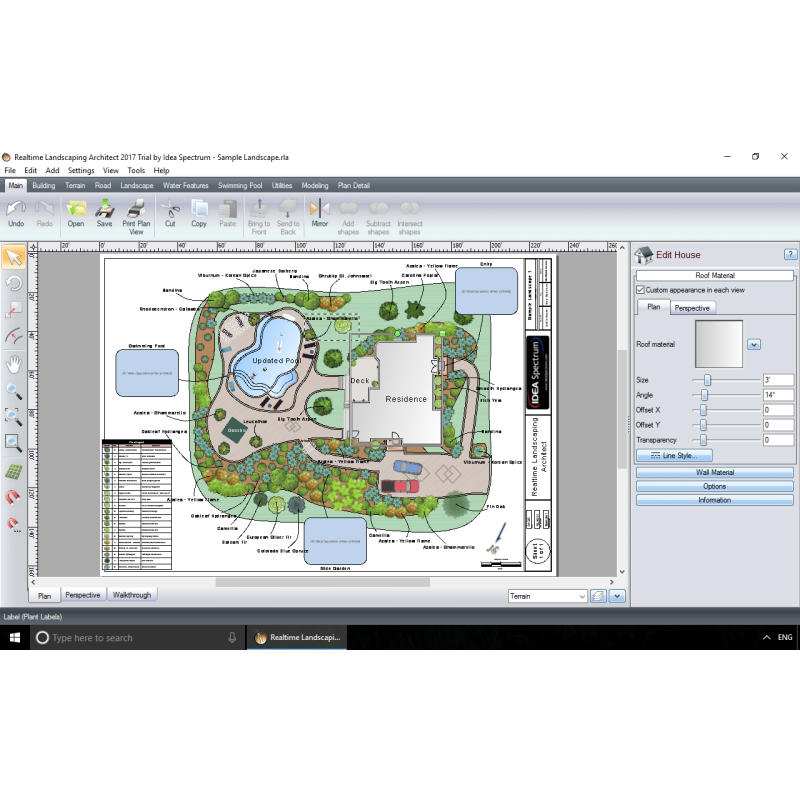The width and height of the screenshot is (800, 800).
Task: Uncheck Custom appearance in each view
Action: pyautogui.click(x=641, y=290)
